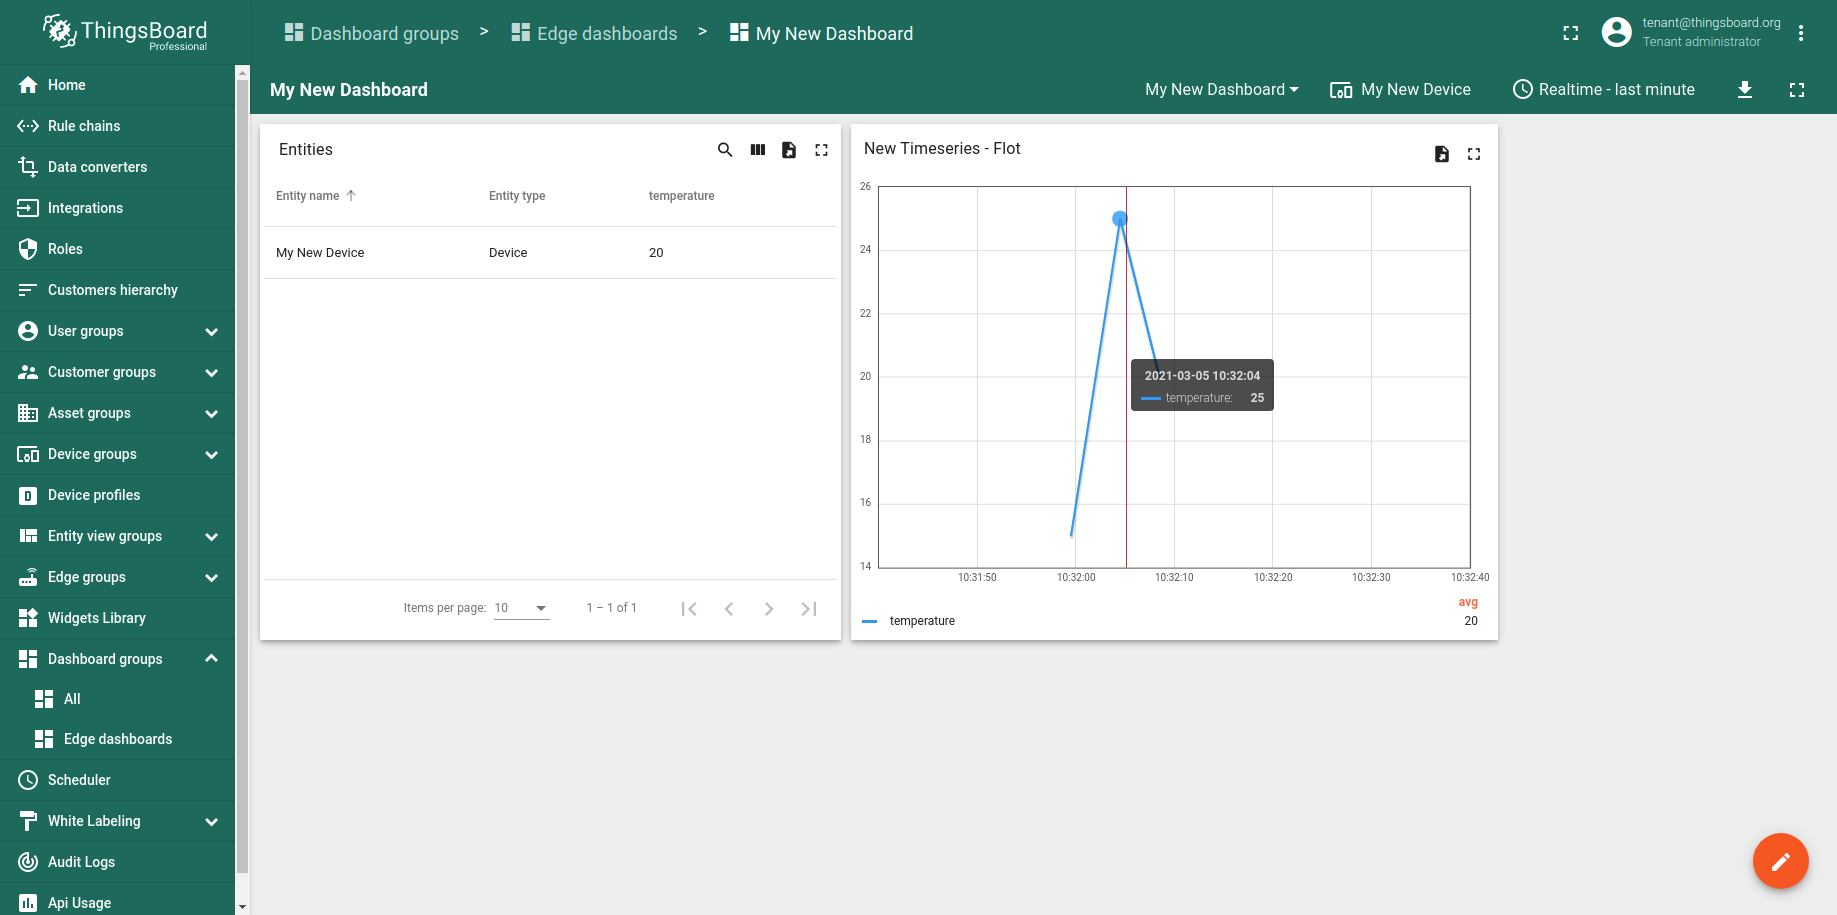
Task: Open Widgets Library
Action: click(x=117, y=618)
